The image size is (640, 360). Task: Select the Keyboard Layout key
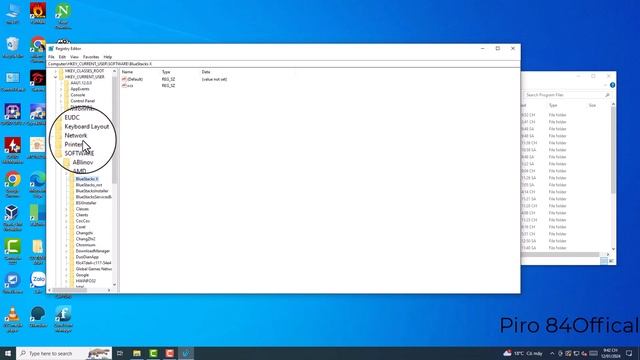(x=87, y=127)
